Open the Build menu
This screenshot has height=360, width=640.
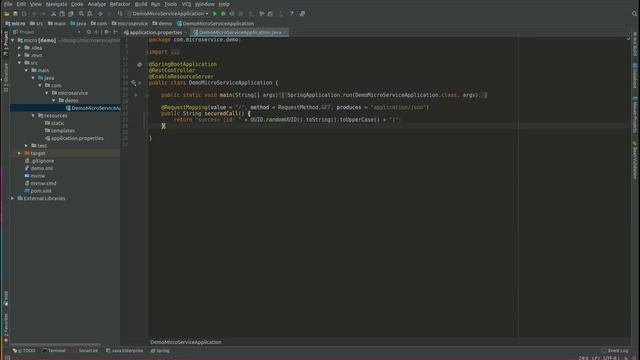point(141,4)
